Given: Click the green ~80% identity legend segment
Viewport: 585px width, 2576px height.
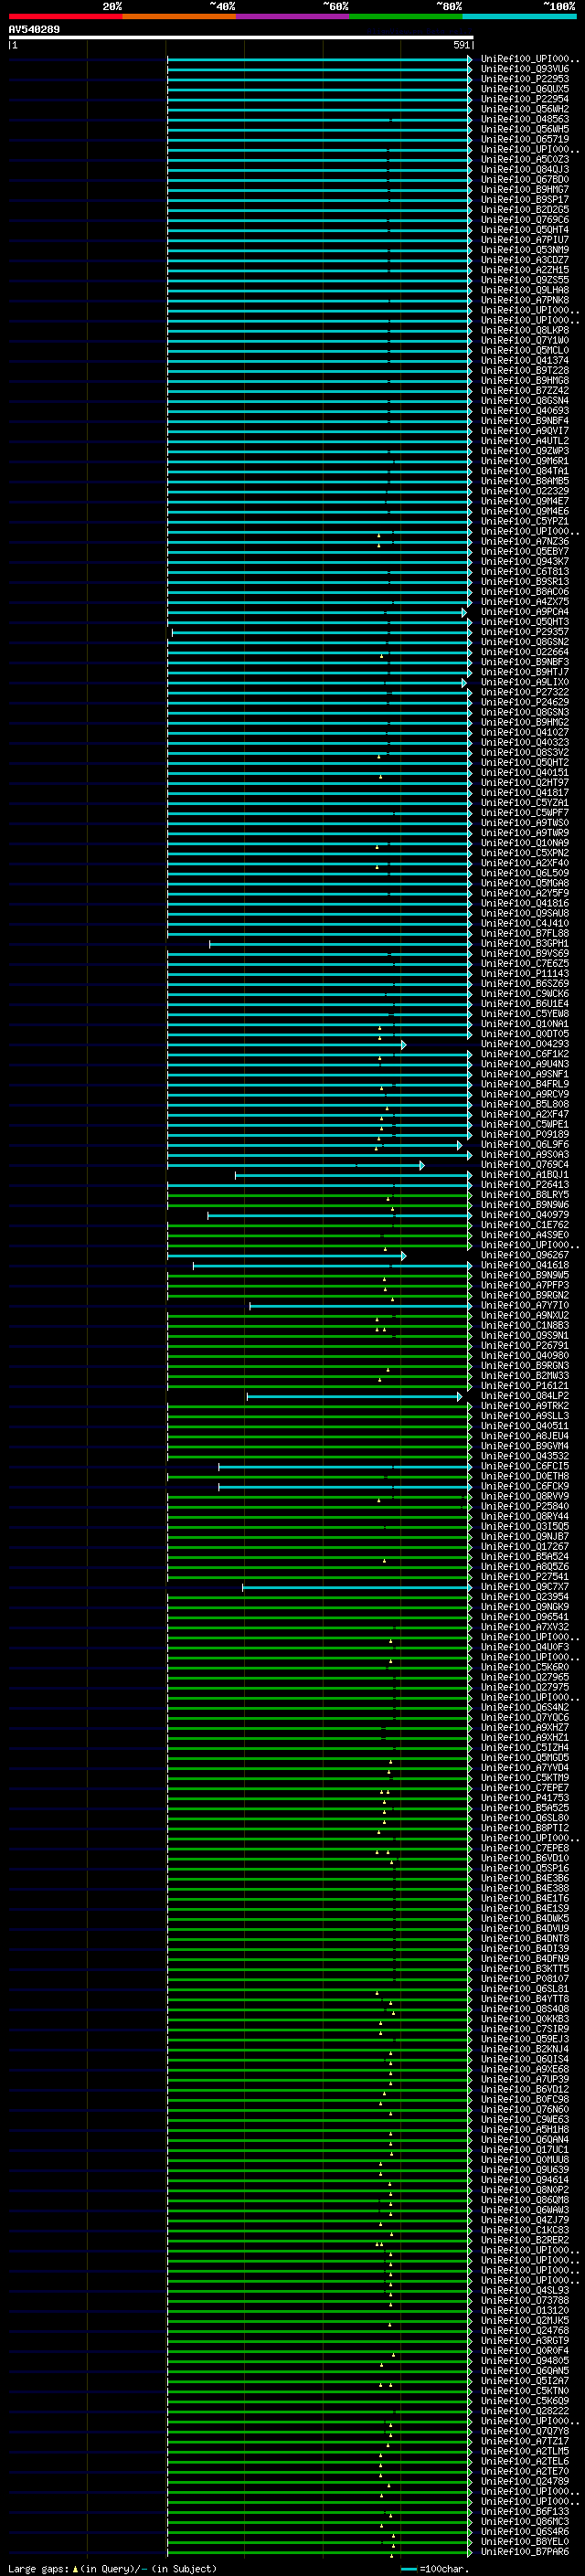Looking at the screenshot, I should coord(406,16).
